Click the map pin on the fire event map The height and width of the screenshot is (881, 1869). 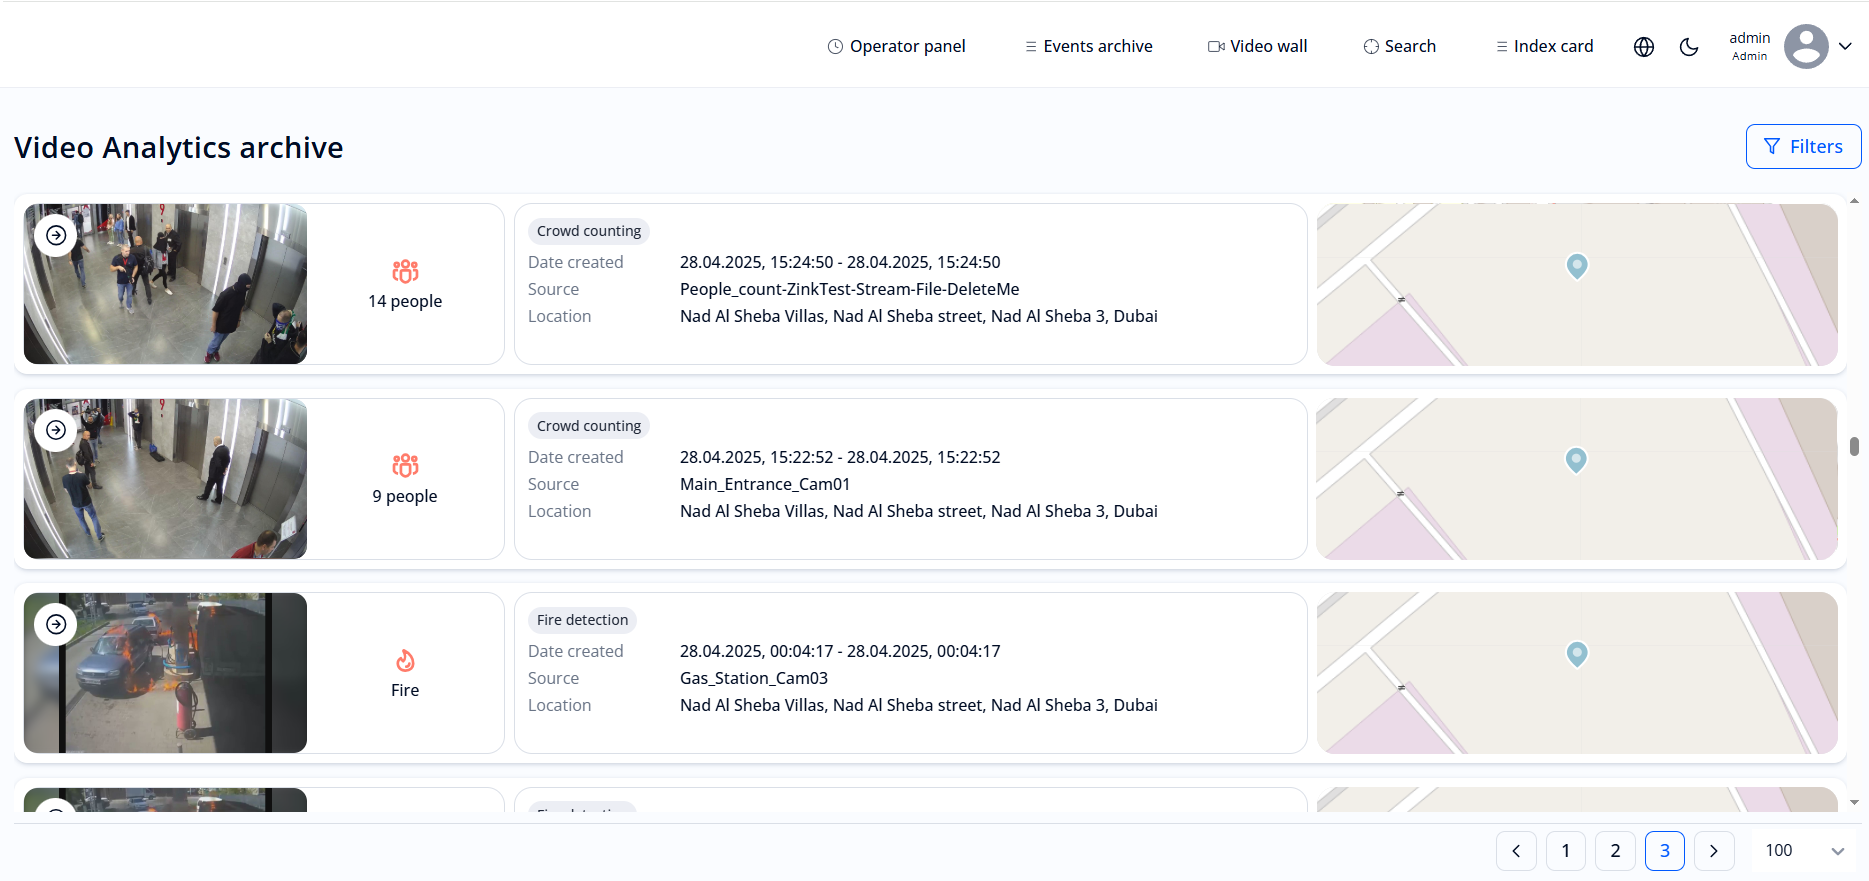(1577, 653)
